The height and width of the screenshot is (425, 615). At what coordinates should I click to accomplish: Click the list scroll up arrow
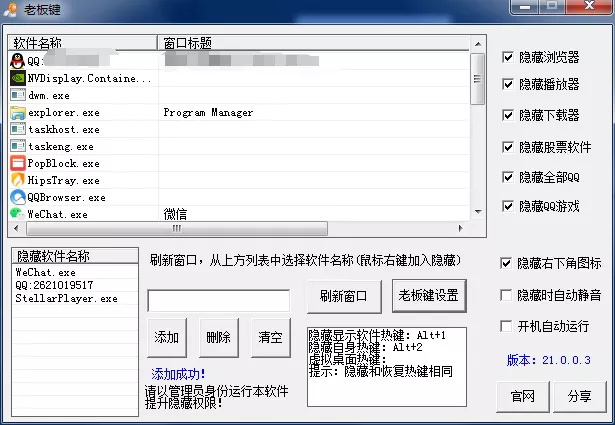tap(478, 44)
